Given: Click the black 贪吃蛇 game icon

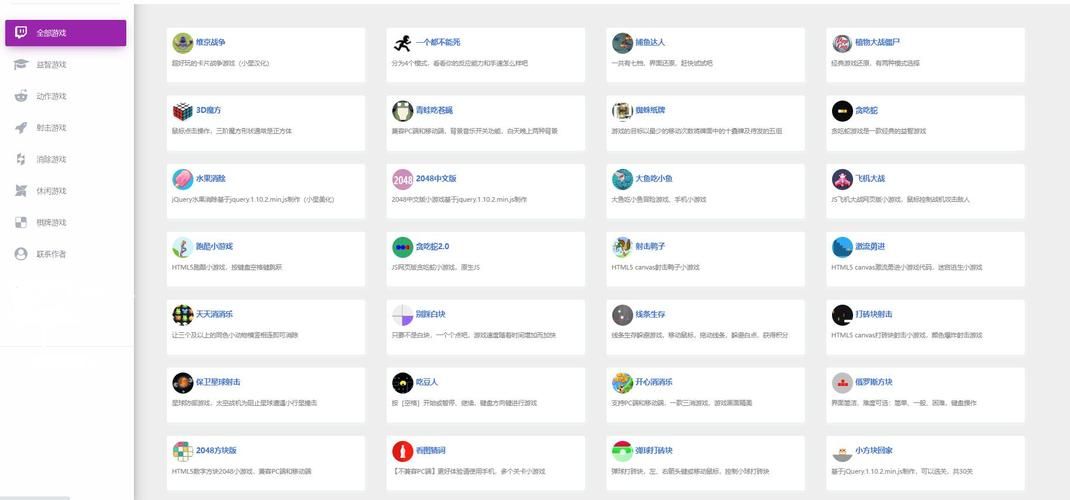Looking at the screenshot, I should tap(842, 111).
